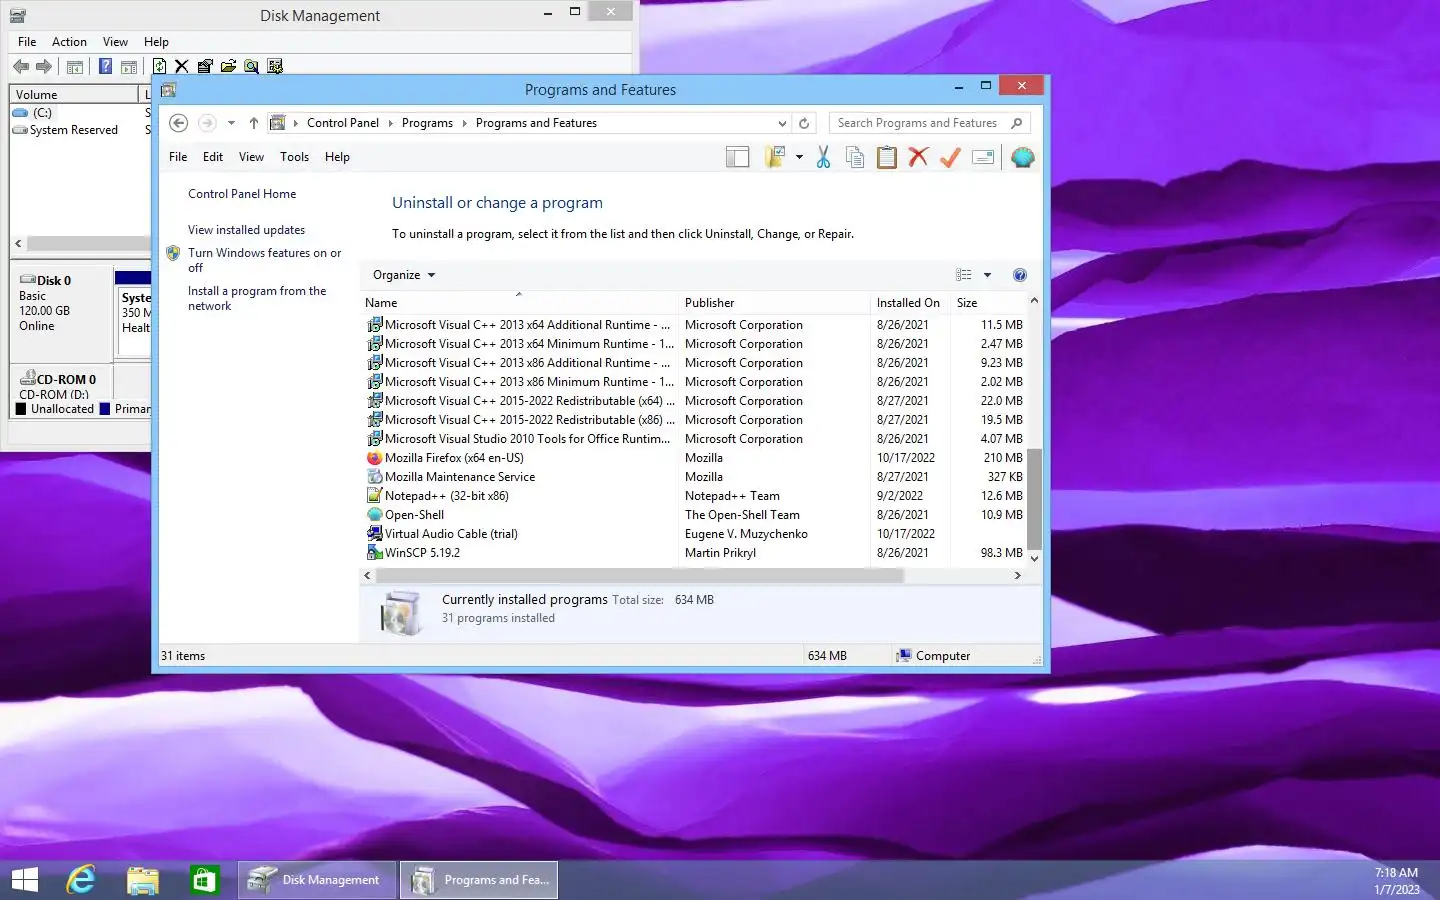
Task: Open the Windows Start button
Action: coord(25,880)
